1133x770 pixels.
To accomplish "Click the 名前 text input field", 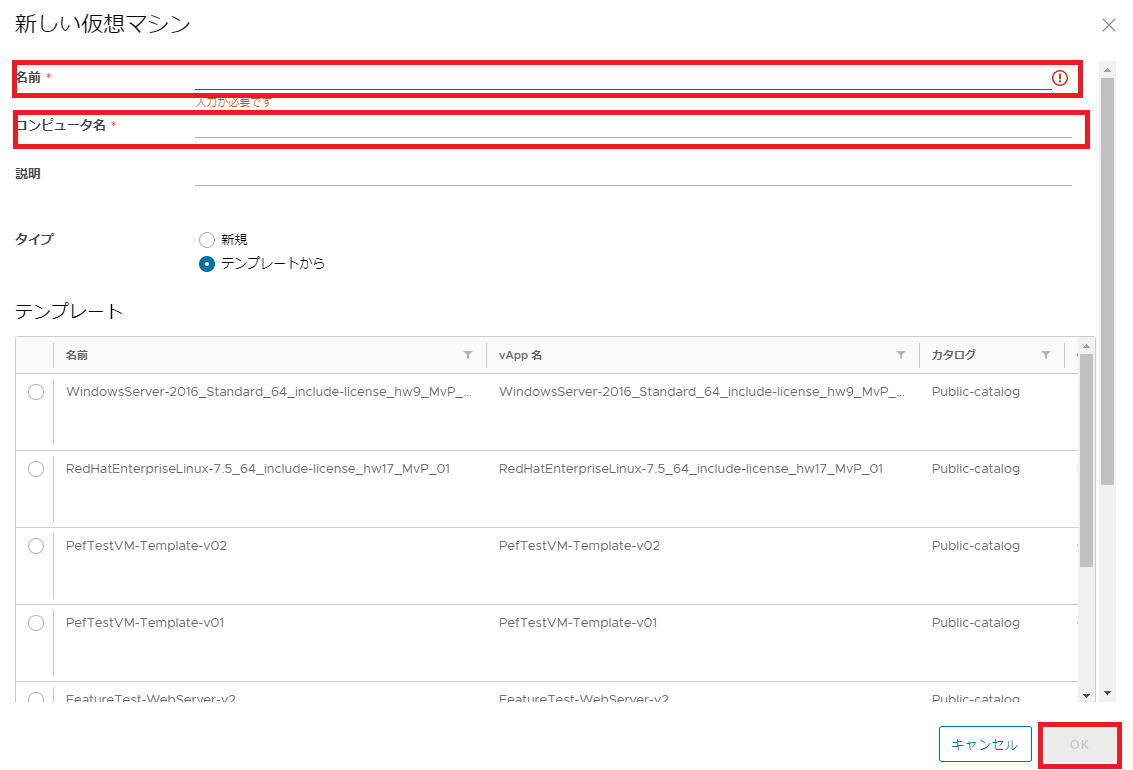I will coord(620,78).
